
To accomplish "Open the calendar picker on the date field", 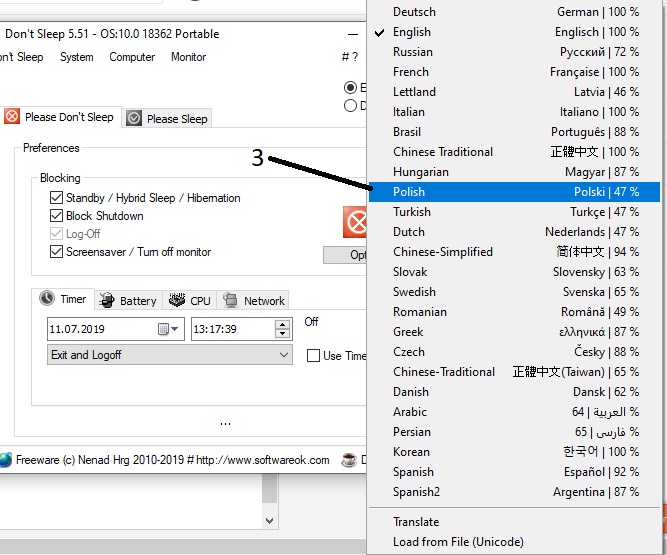I will 168,329.
